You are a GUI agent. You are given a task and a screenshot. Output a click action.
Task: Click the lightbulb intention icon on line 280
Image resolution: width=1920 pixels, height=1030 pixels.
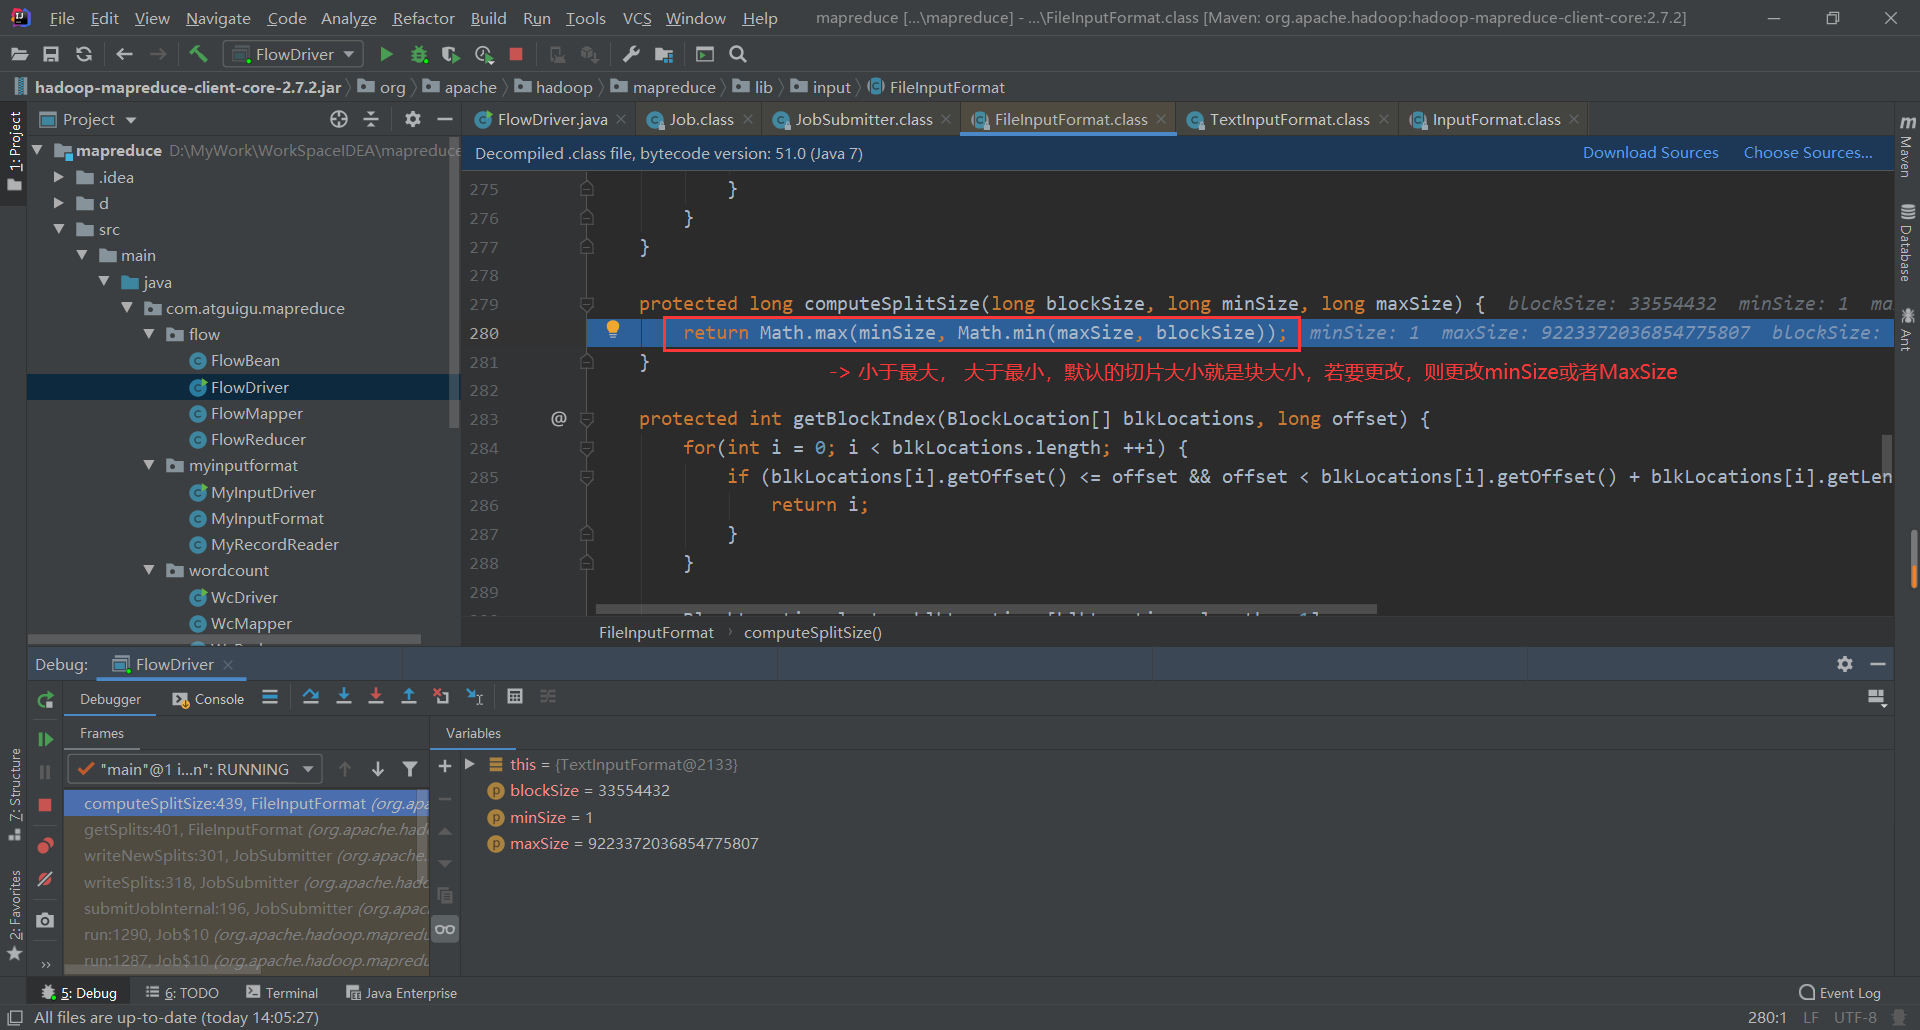pyautogui.click(x=613, y=329)
